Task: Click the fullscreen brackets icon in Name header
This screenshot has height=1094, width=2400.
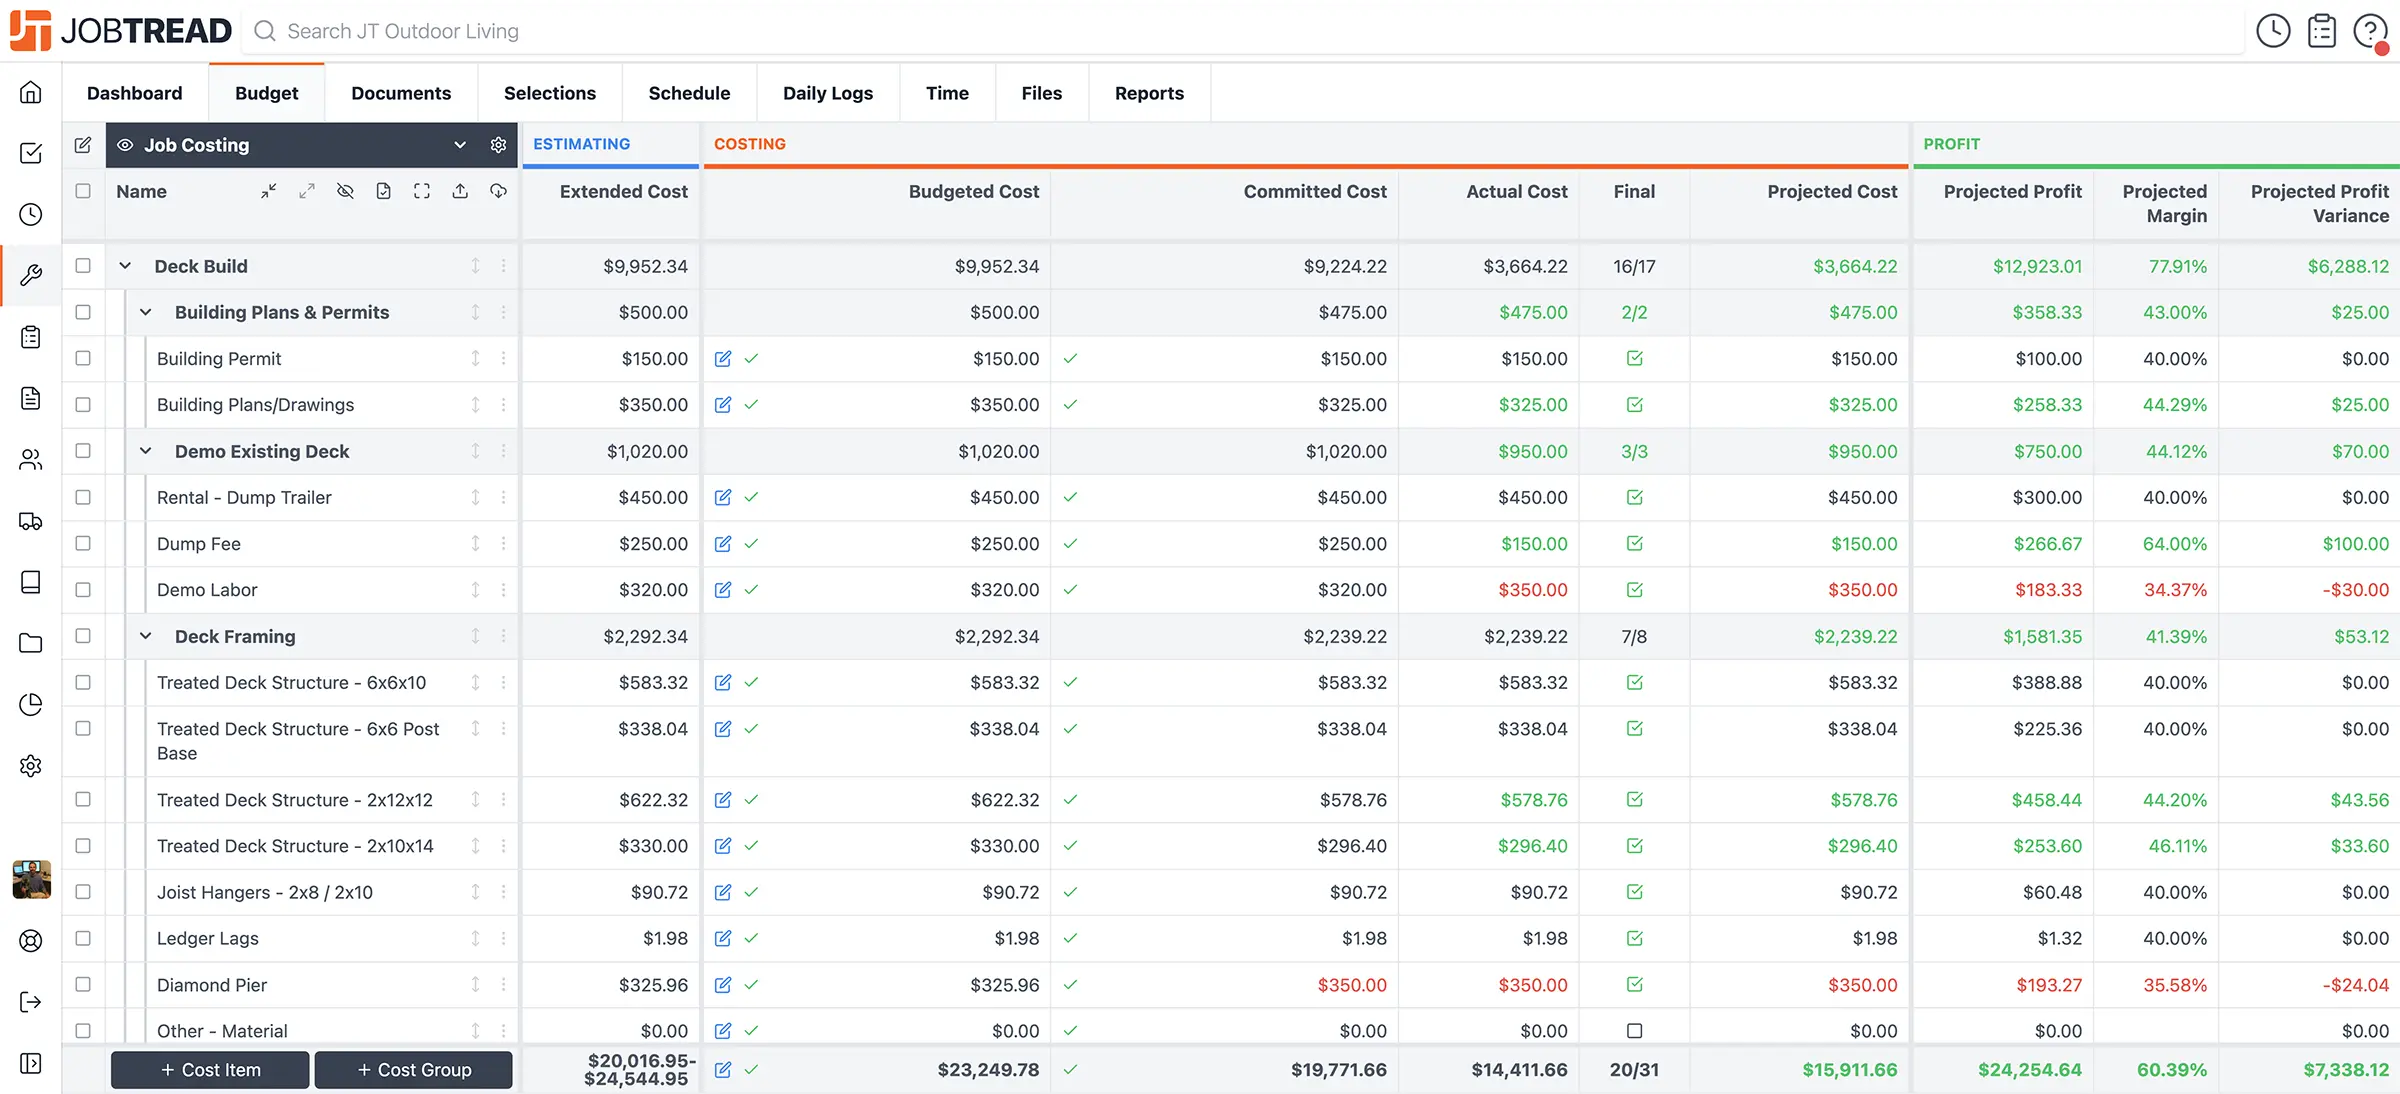Action: [x=422, y=191]
